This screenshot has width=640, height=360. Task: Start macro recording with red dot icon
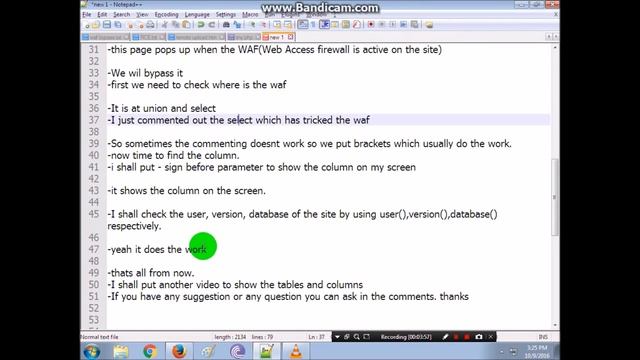371,25
